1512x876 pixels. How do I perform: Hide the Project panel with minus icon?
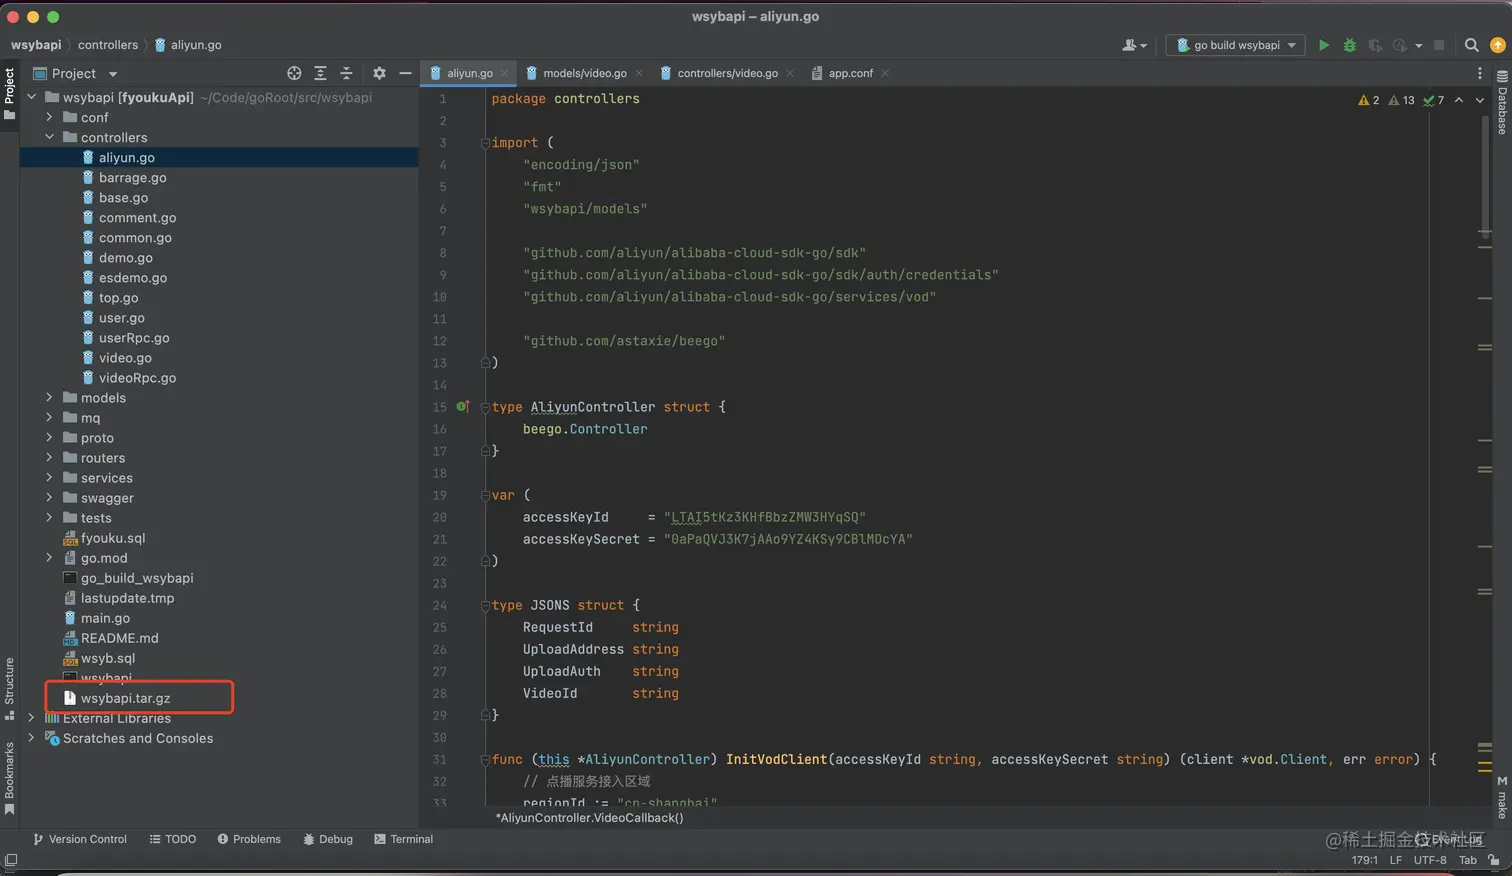405,73
